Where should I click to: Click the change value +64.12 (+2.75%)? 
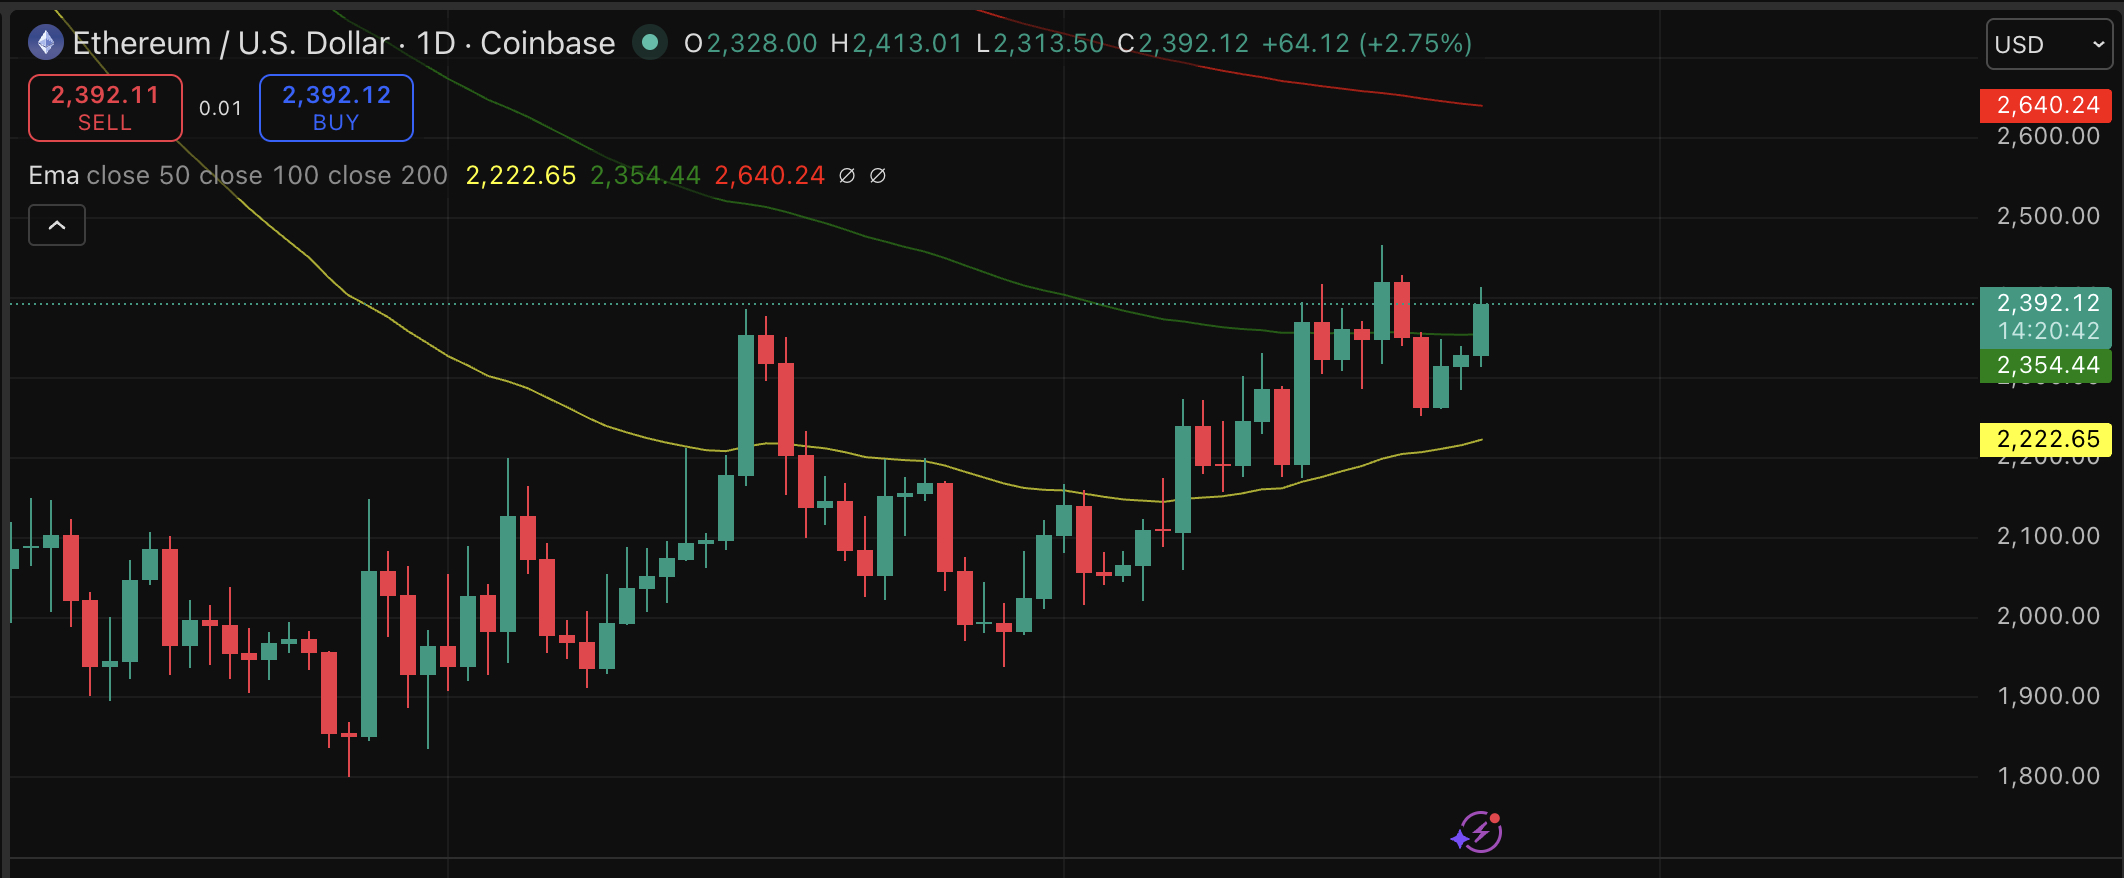click(1366, 43)
